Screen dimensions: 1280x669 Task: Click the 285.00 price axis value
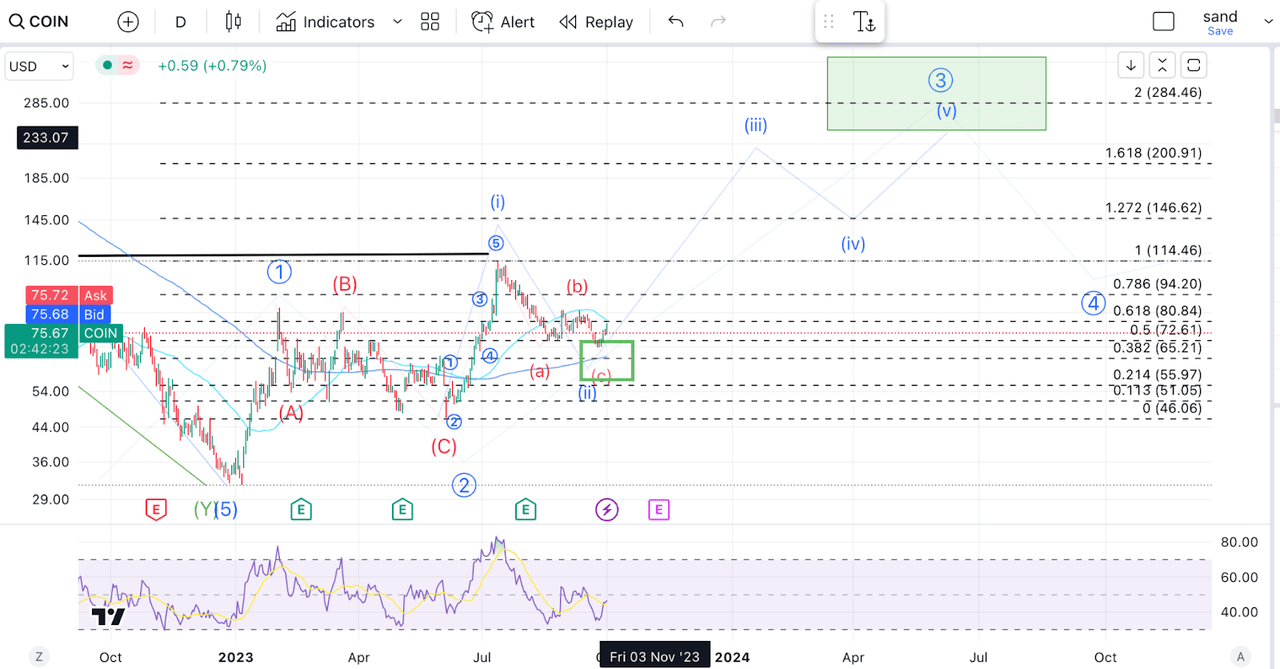coord(47,103)
